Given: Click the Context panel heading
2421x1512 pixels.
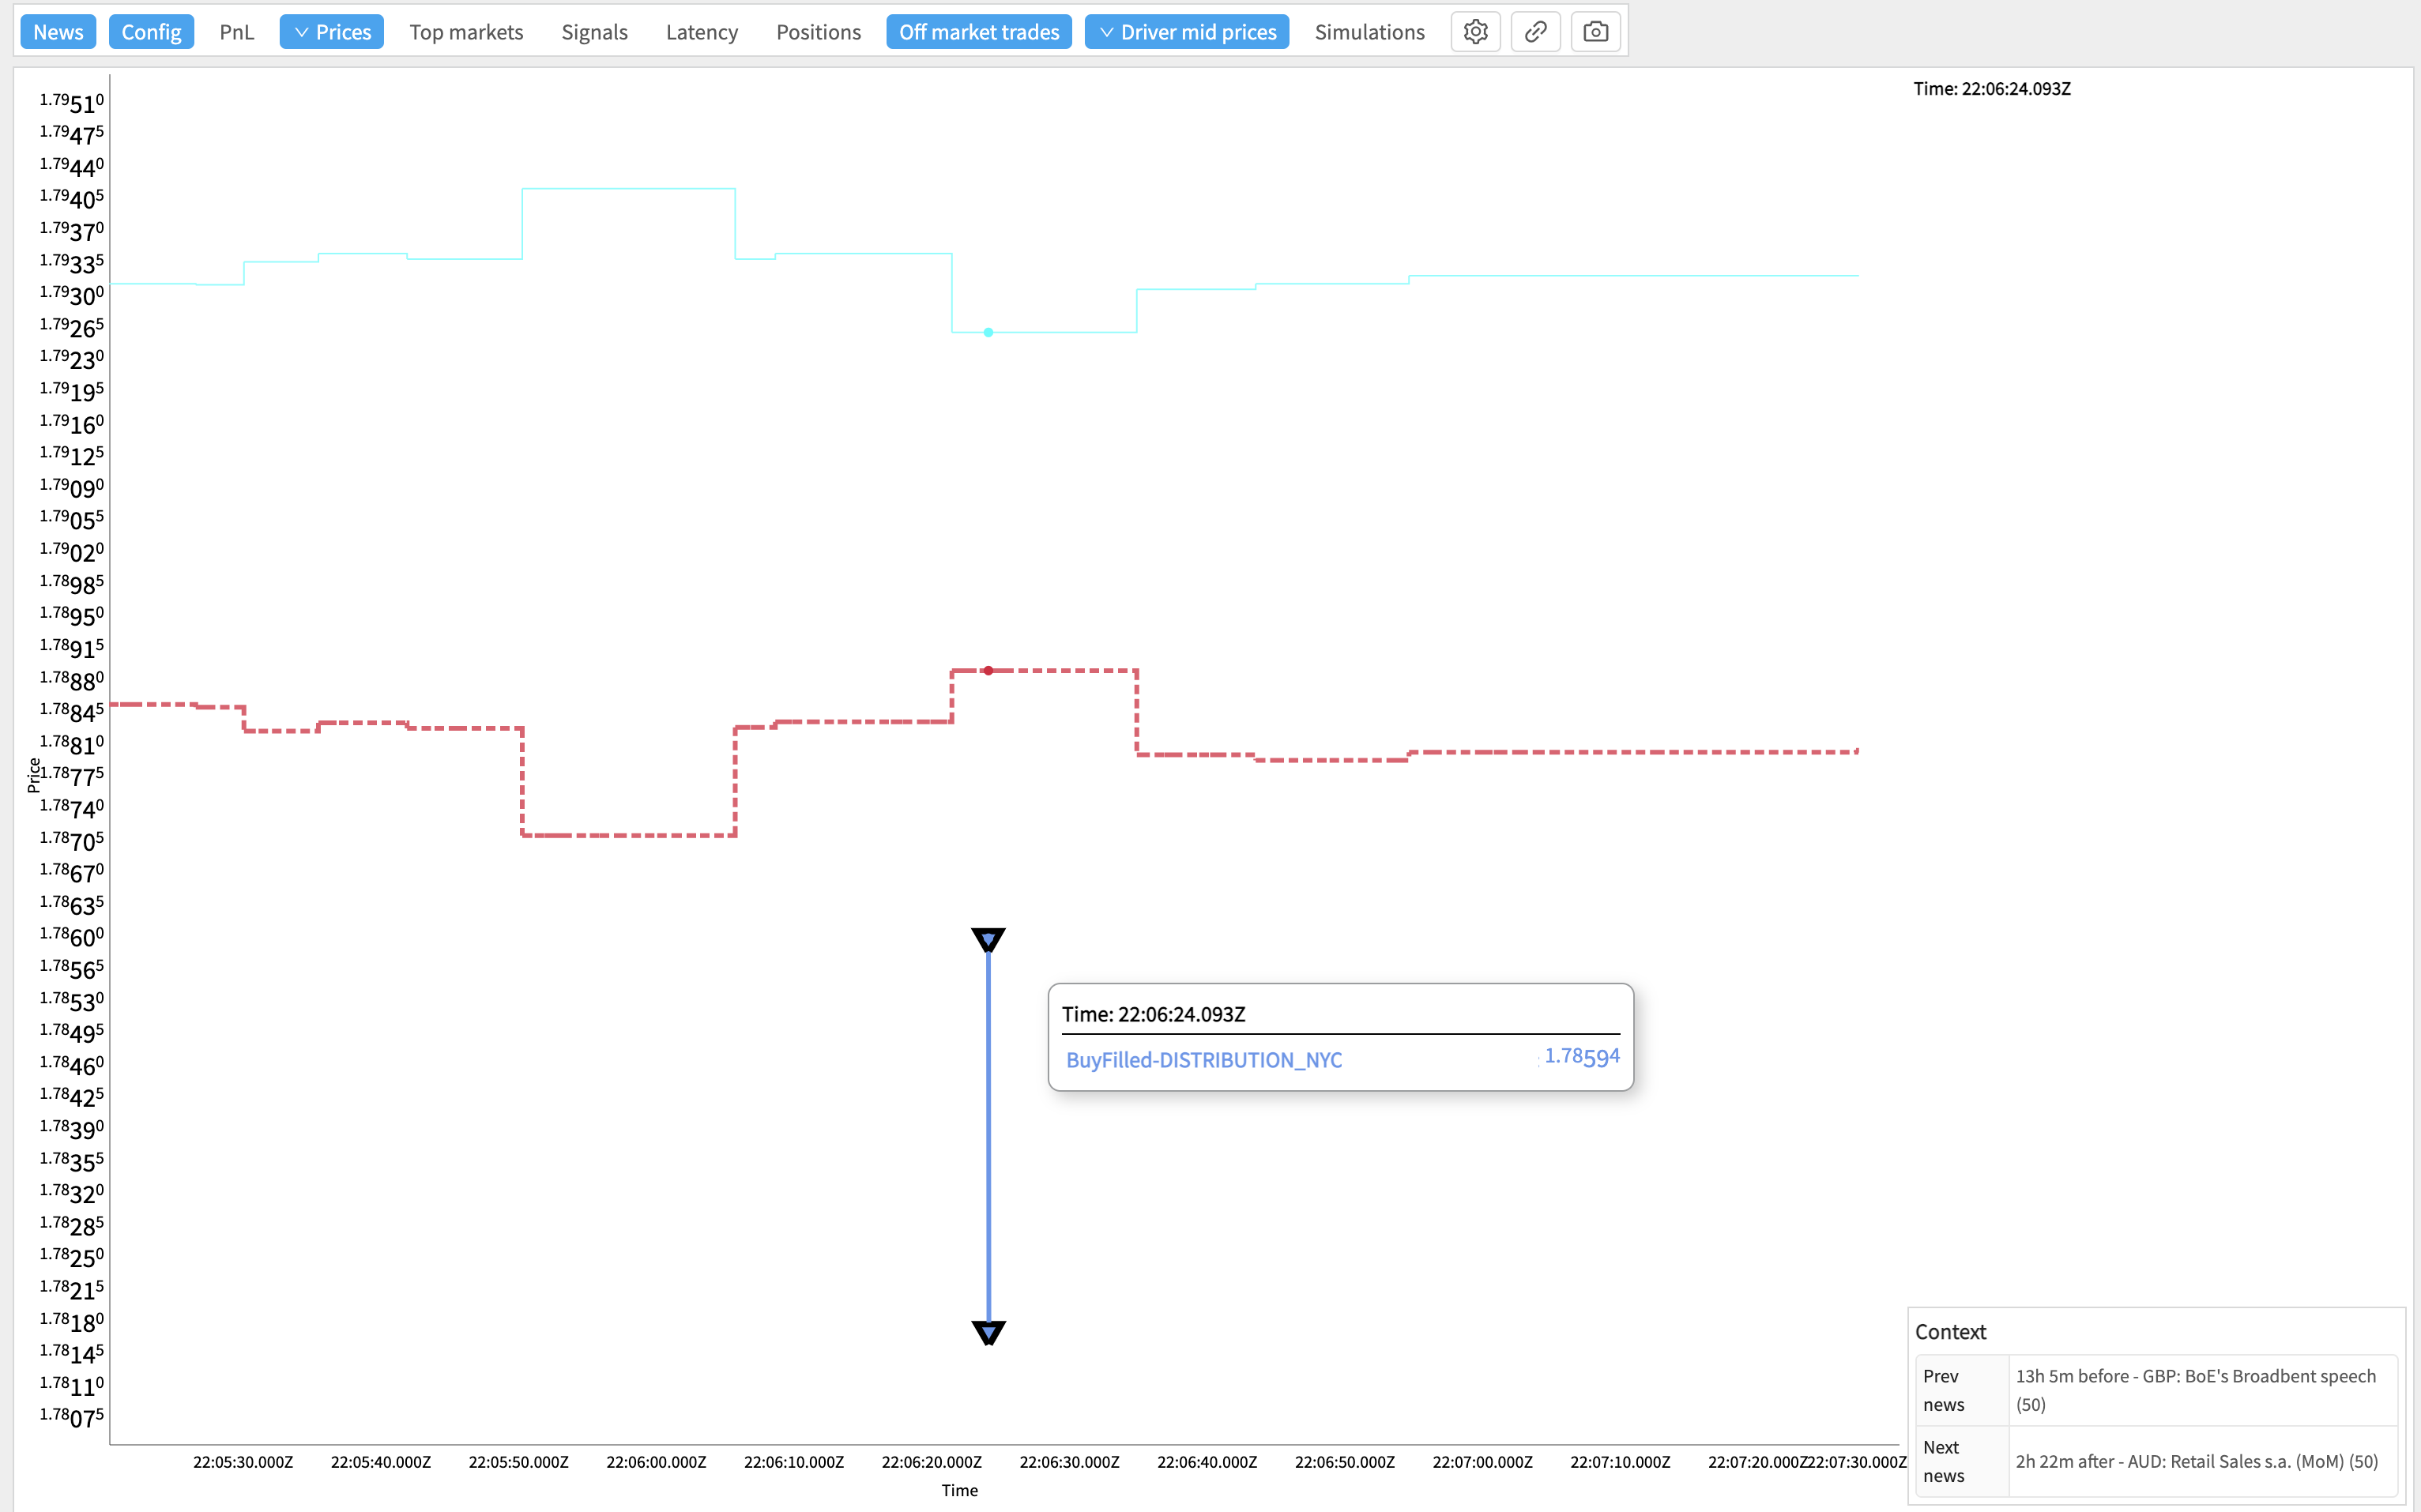Looking at the screenshot, I should [1950, 1332].
